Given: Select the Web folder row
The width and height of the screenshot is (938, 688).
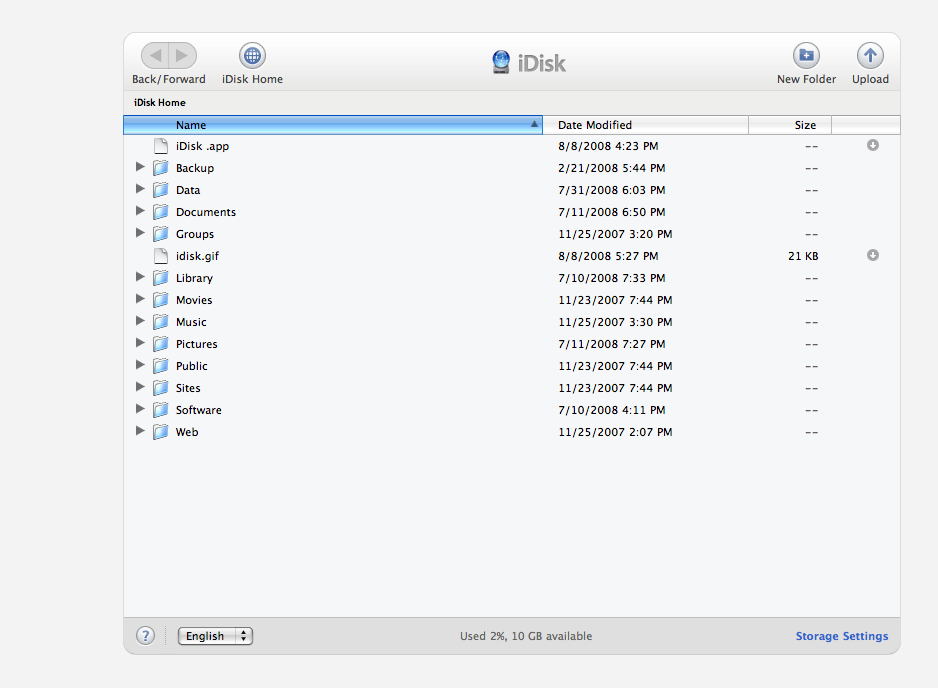Looking at the screenshot, I should point(186,431).
